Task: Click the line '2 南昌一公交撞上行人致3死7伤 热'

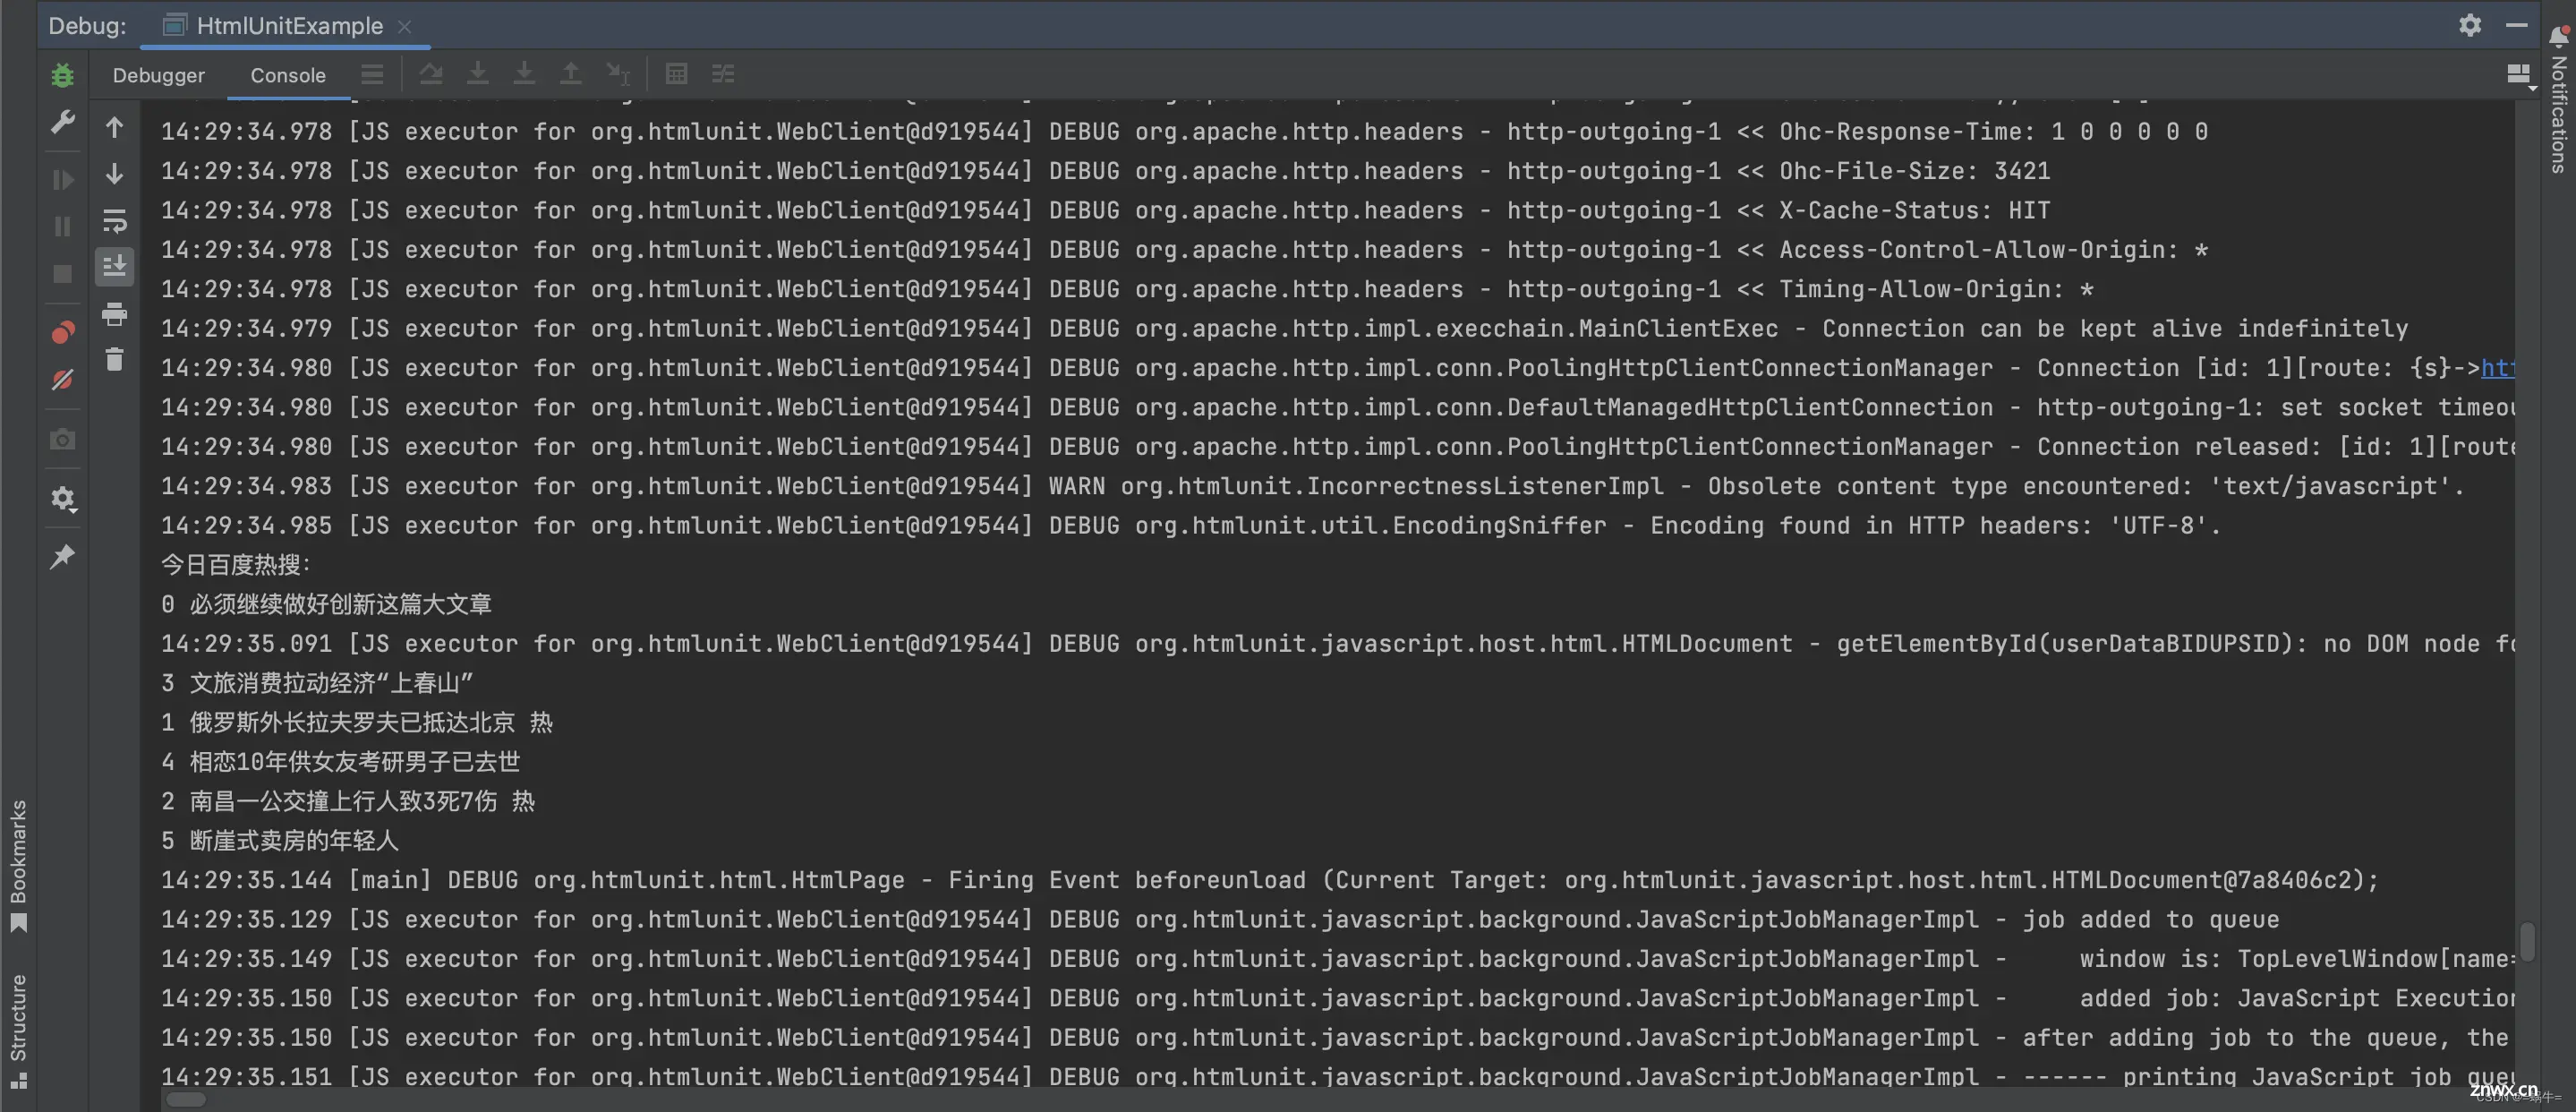Action: point(348,801)
